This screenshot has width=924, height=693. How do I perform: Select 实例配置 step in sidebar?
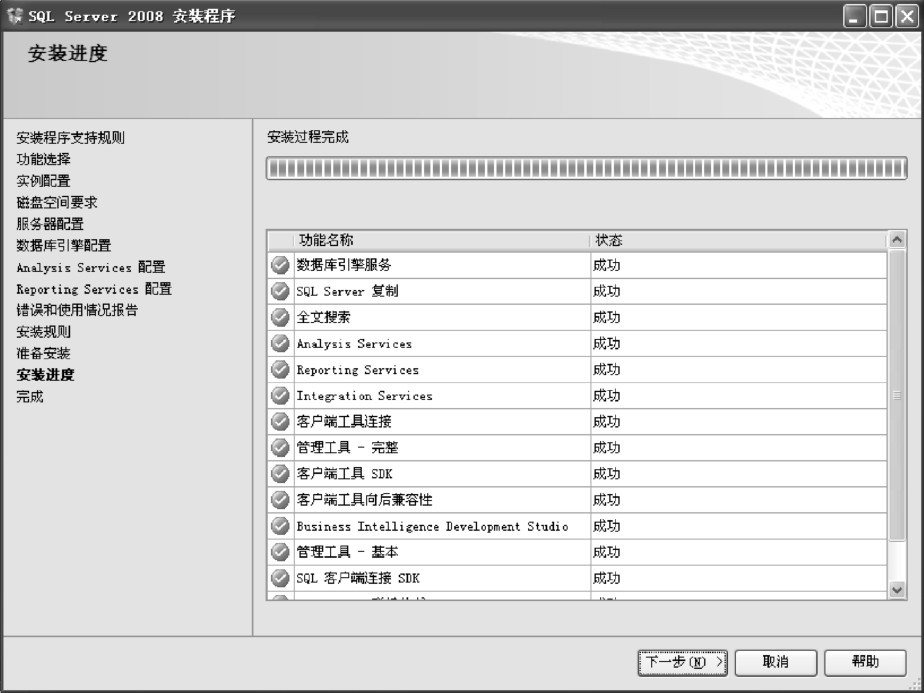coord(44,181)
